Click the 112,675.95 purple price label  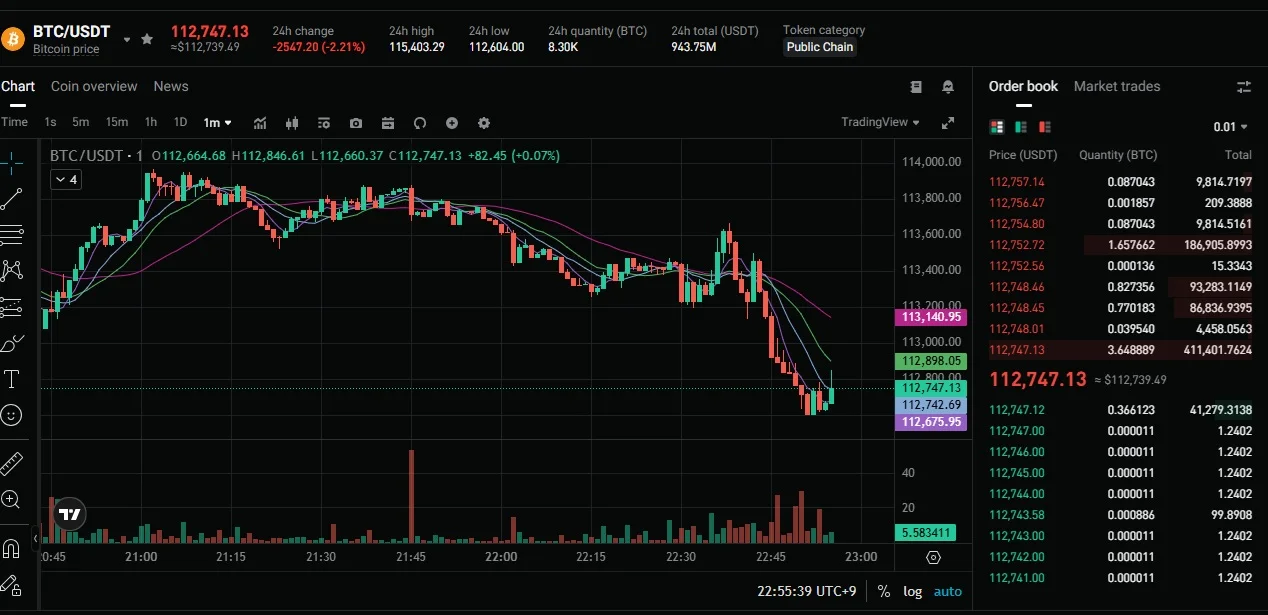point(932,422)
